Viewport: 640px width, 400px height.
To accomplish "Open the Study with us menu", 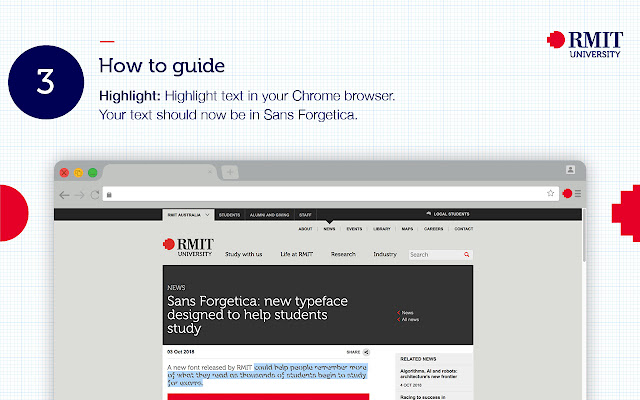I will click(x=244, y=255).
